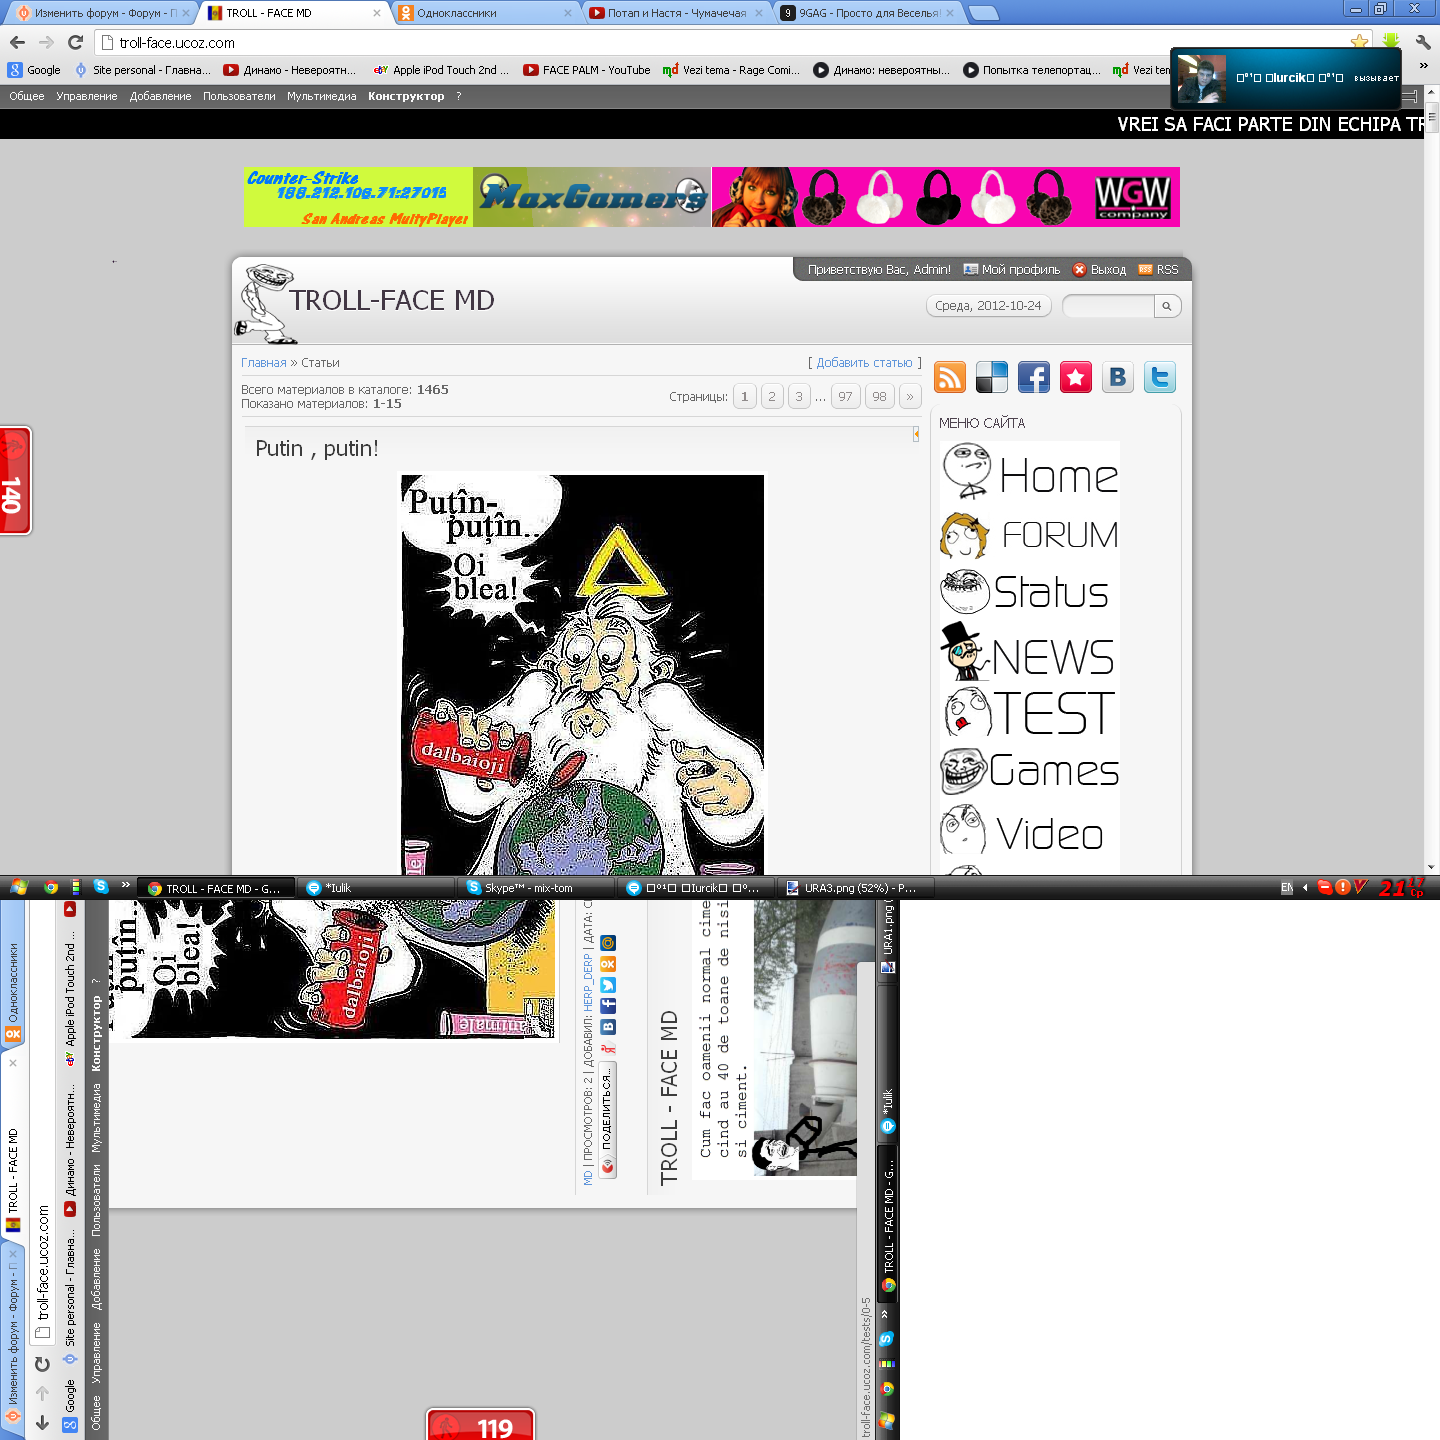
Task: Click inside the site search field
Action: (x=1108, y=306)
